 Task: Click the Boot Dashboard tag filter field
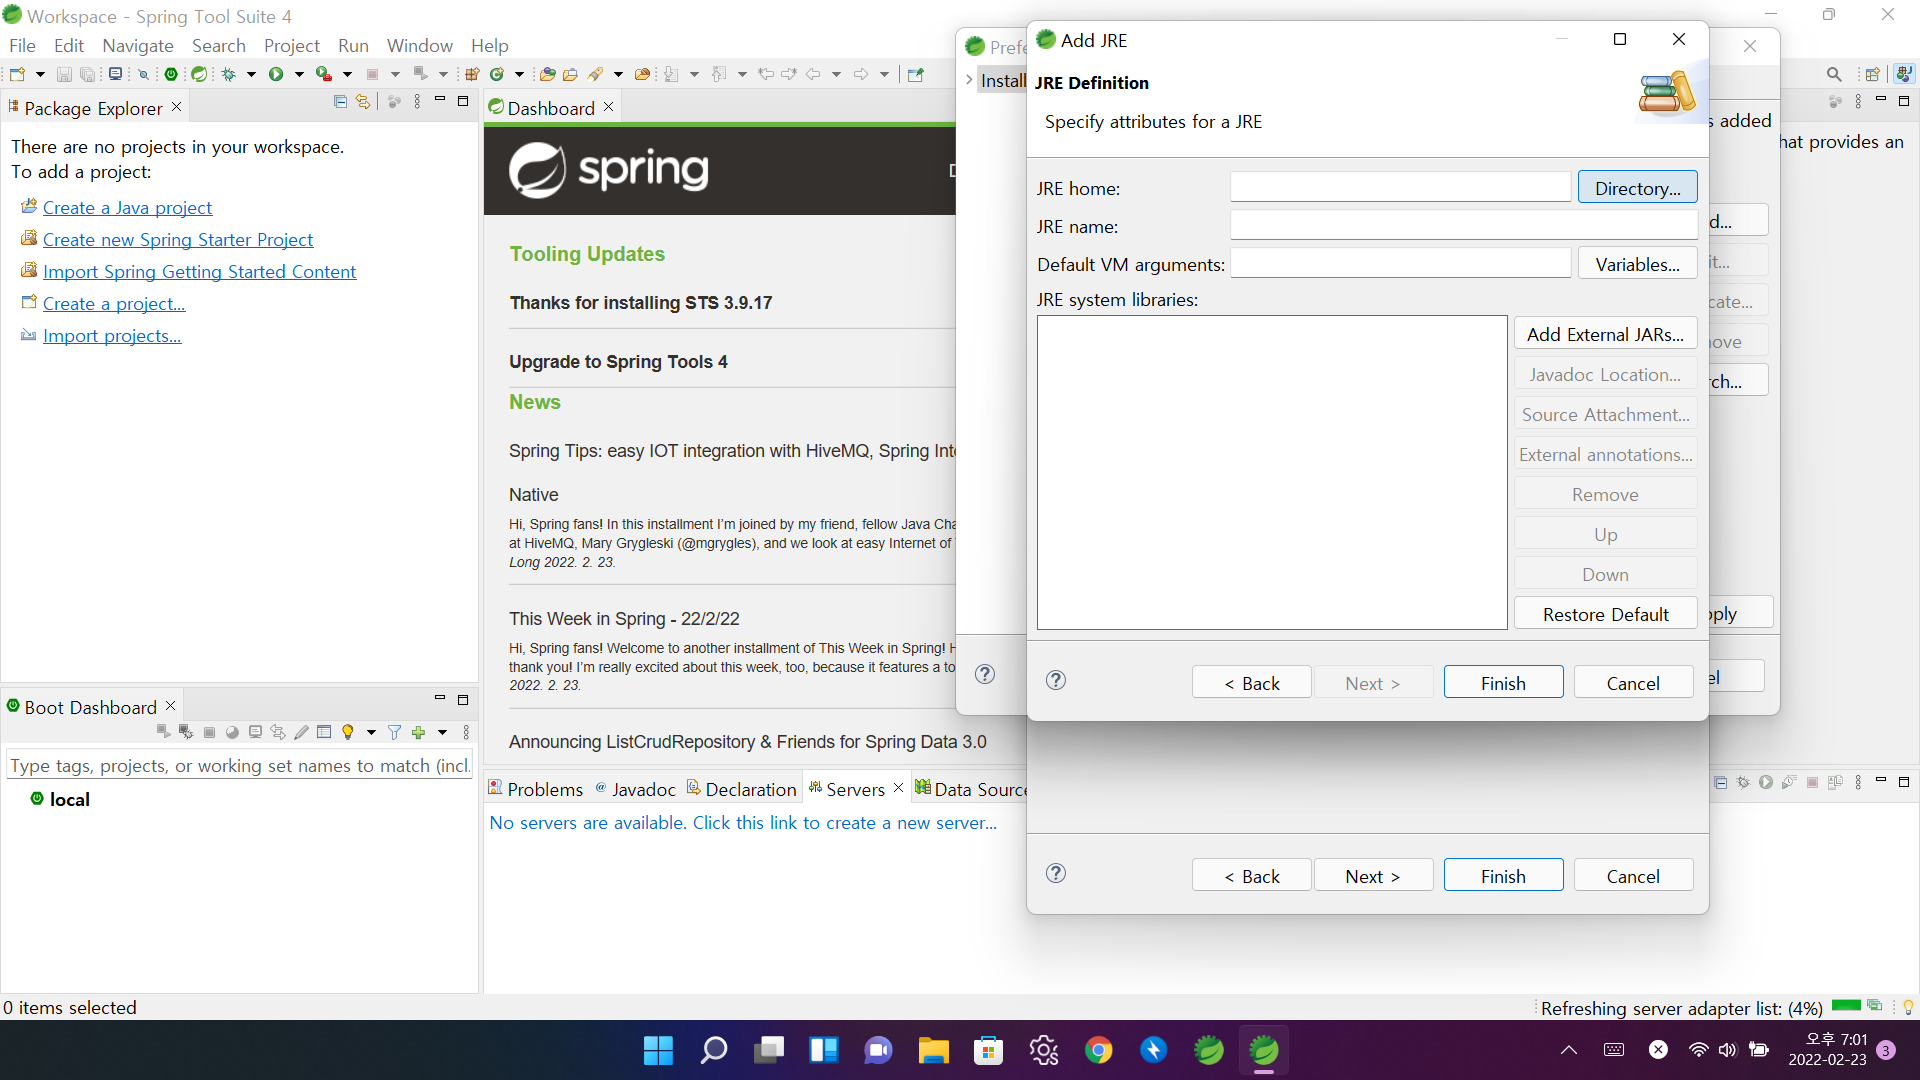click(x=238, y=766)
